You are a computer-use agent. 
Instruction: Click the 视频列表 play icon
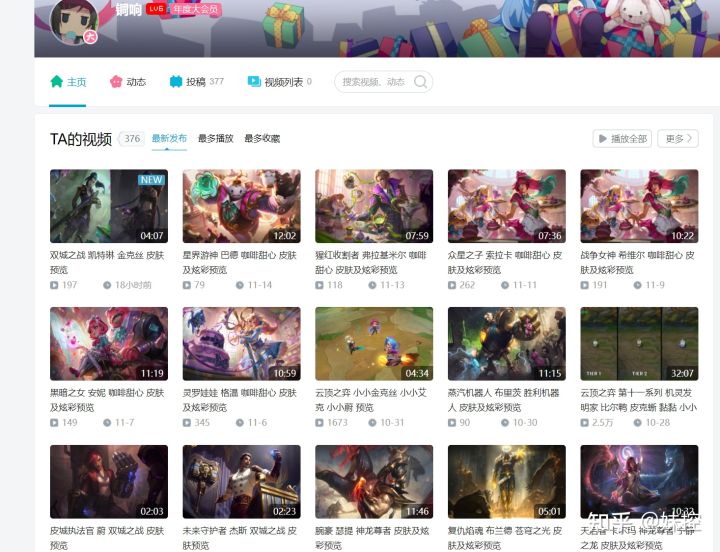point(254,81)
